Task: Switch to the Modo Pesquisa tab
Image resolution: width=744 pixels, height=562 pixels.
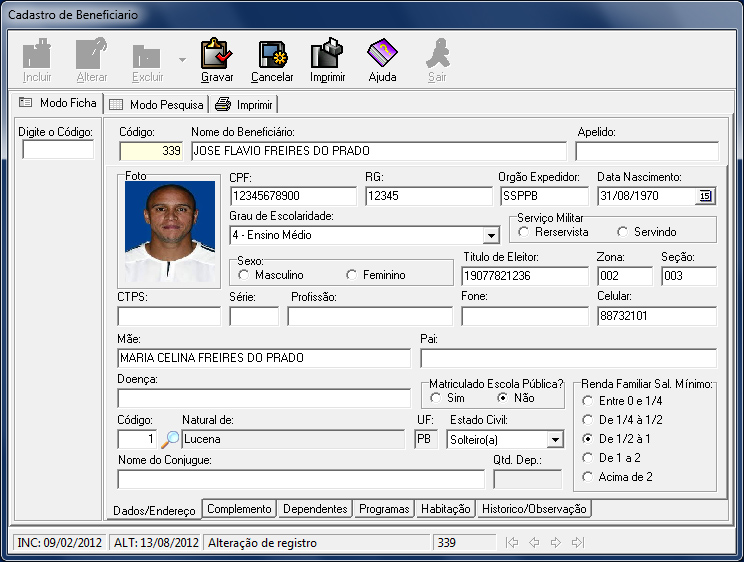Action: click(156, 104)
